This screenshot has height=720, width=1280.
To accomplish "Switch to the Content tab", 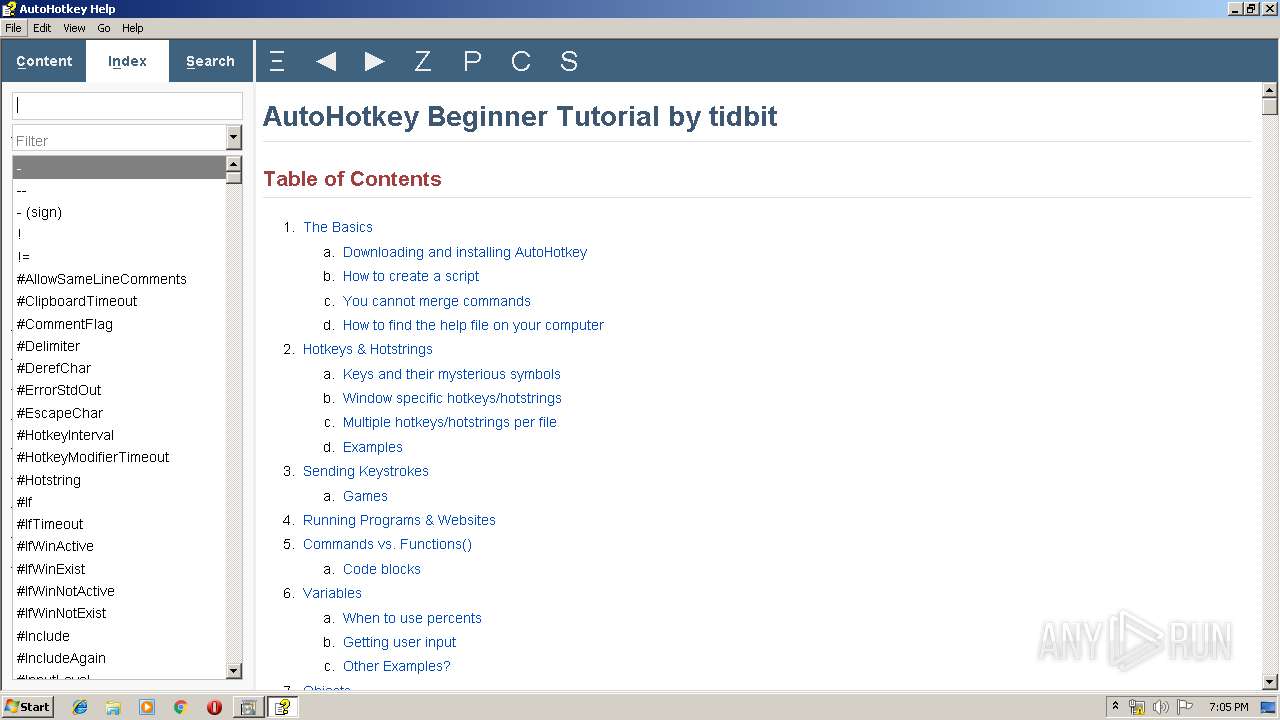I will (x=44, y=61).
